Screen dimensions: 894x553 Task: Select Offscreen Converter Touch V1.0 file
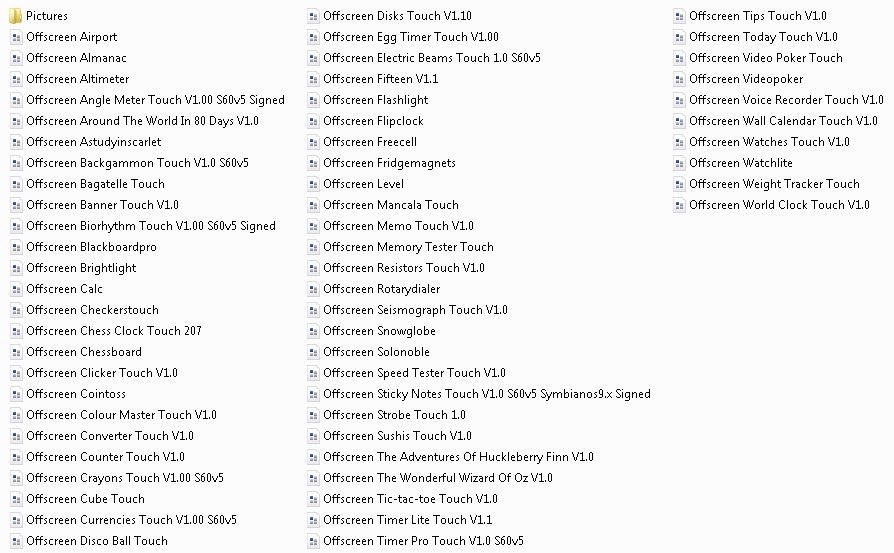110,436
